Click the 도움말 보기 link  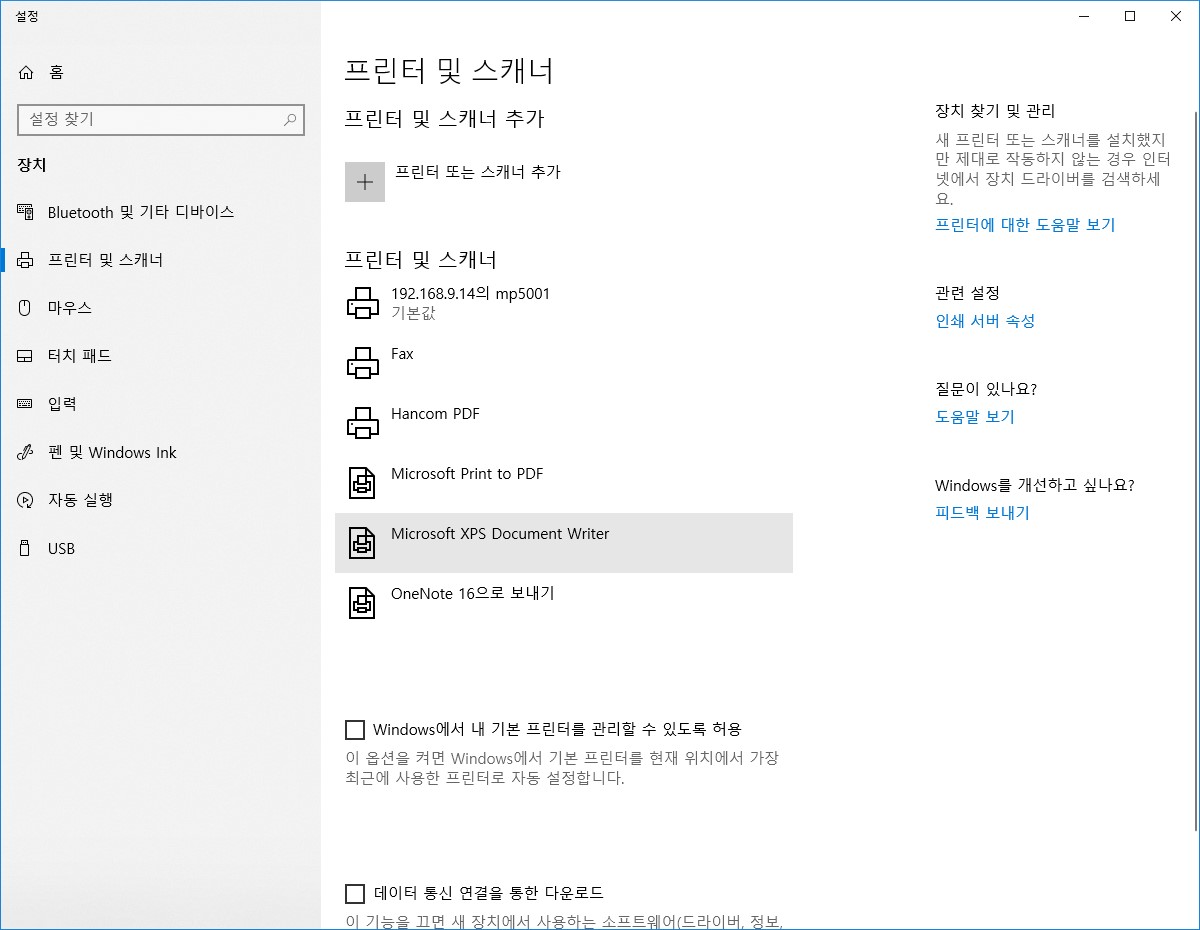pyautogui.click(x=975, y=417)
